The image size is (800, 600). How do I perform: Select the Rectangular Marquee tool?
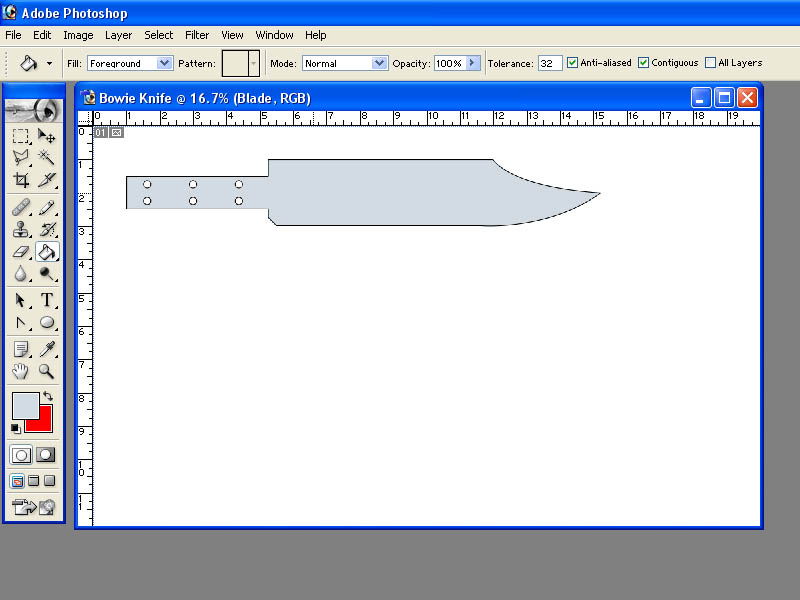pos(21,136)
